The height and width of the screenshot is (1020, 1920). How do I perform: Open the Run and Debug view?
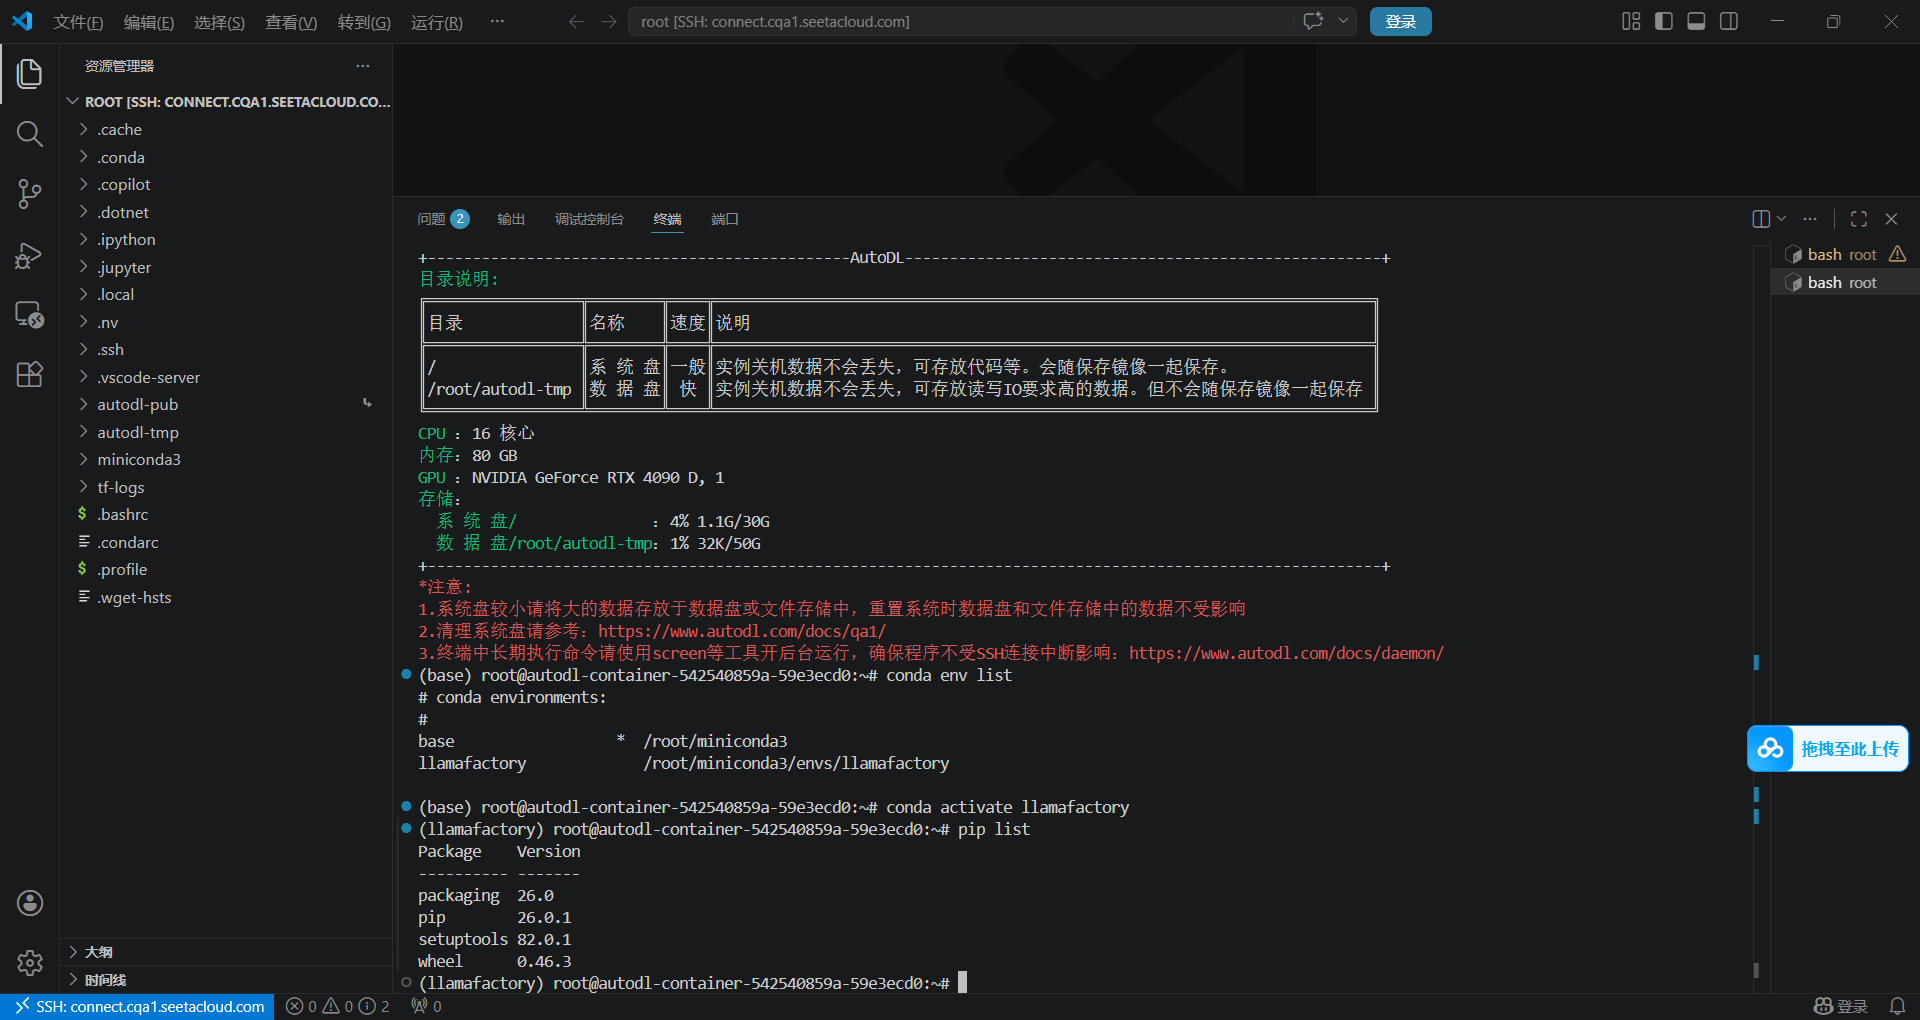coord(29,255)
